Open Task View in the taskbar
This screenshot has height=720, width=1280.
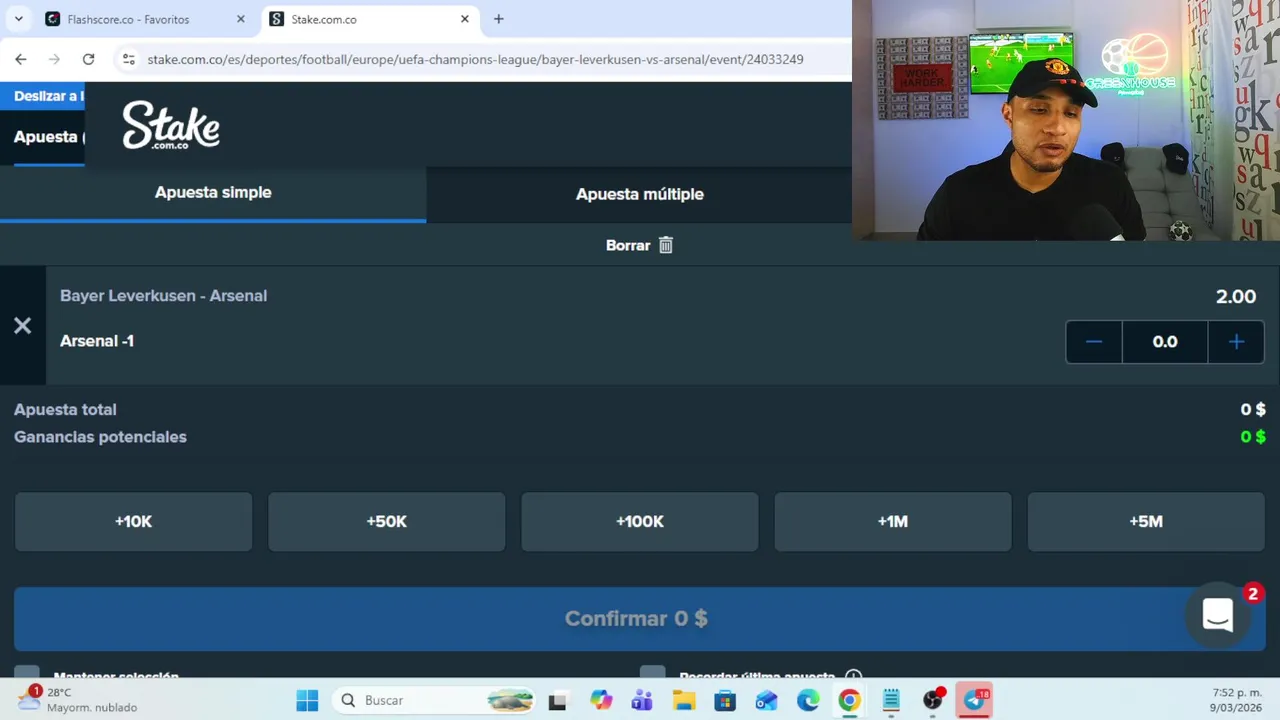click(558, 700)
